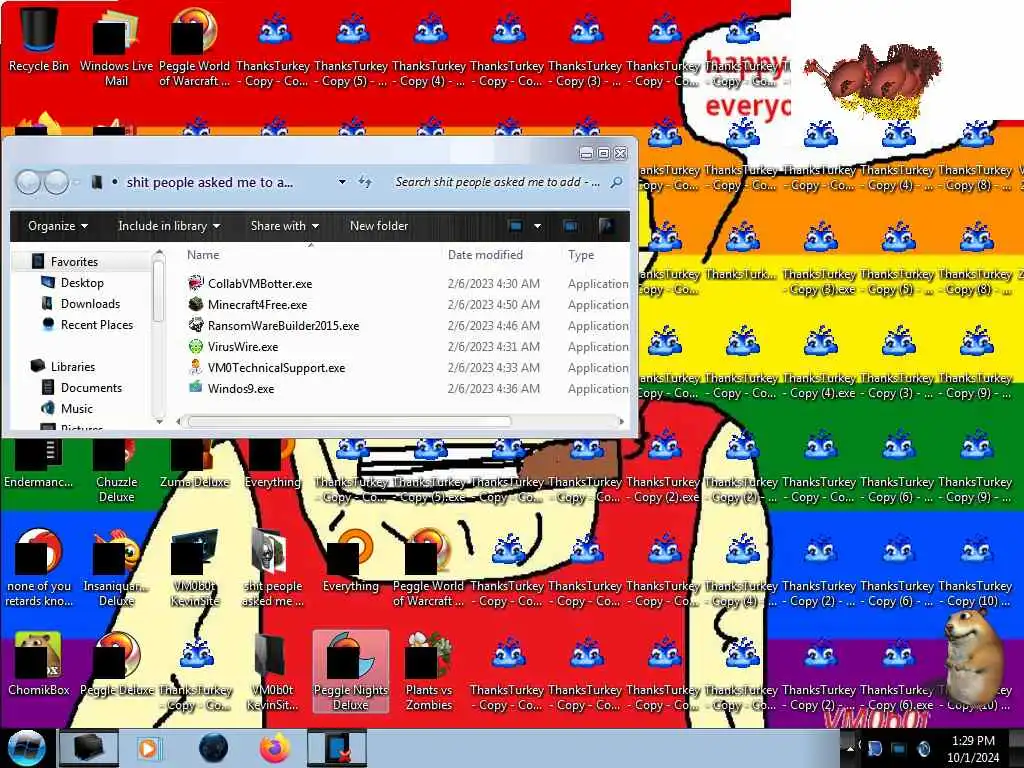Click the New folder button
Screen dimensions: 1024x768
tap(379, 226)
